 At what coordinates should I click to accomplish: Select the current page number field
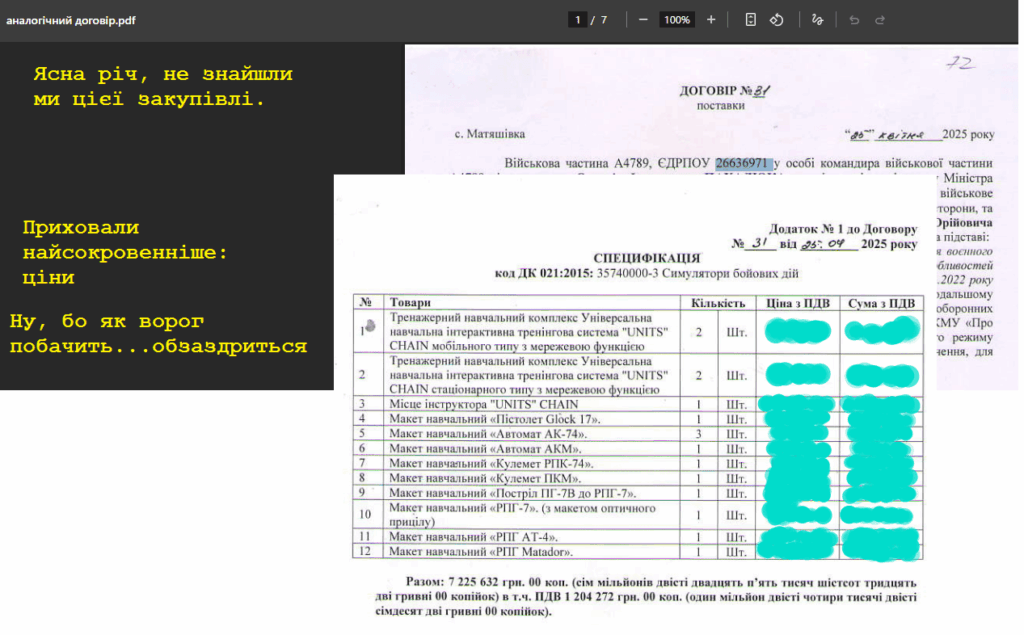(577, 20)
